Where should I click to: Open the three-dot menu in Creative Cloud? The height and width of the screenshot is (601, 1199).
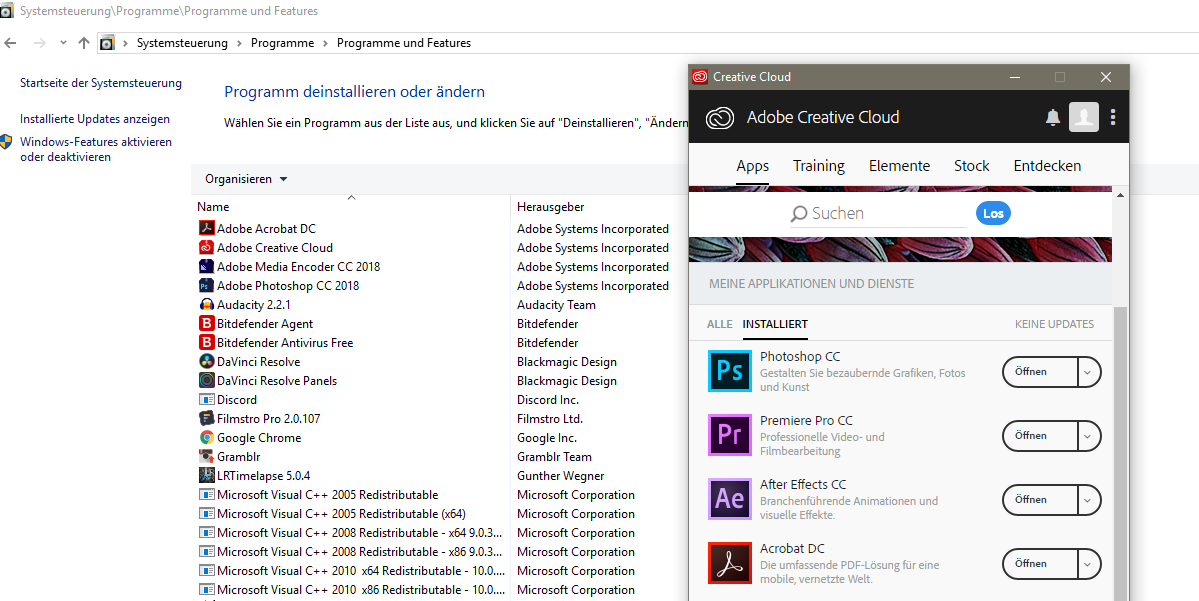[1113, 117]
